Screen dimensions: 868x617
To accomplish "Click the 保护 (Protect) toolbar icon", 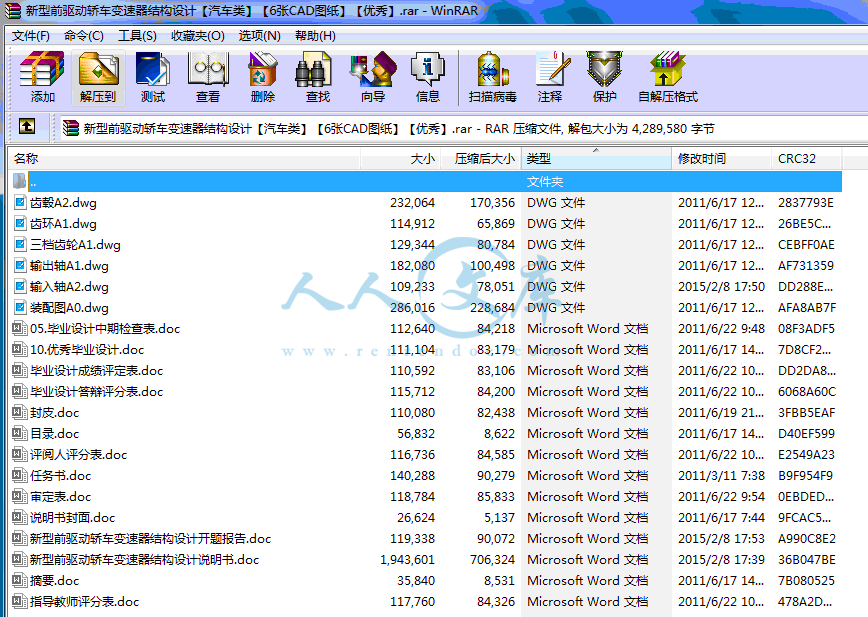I will point(604,77).
